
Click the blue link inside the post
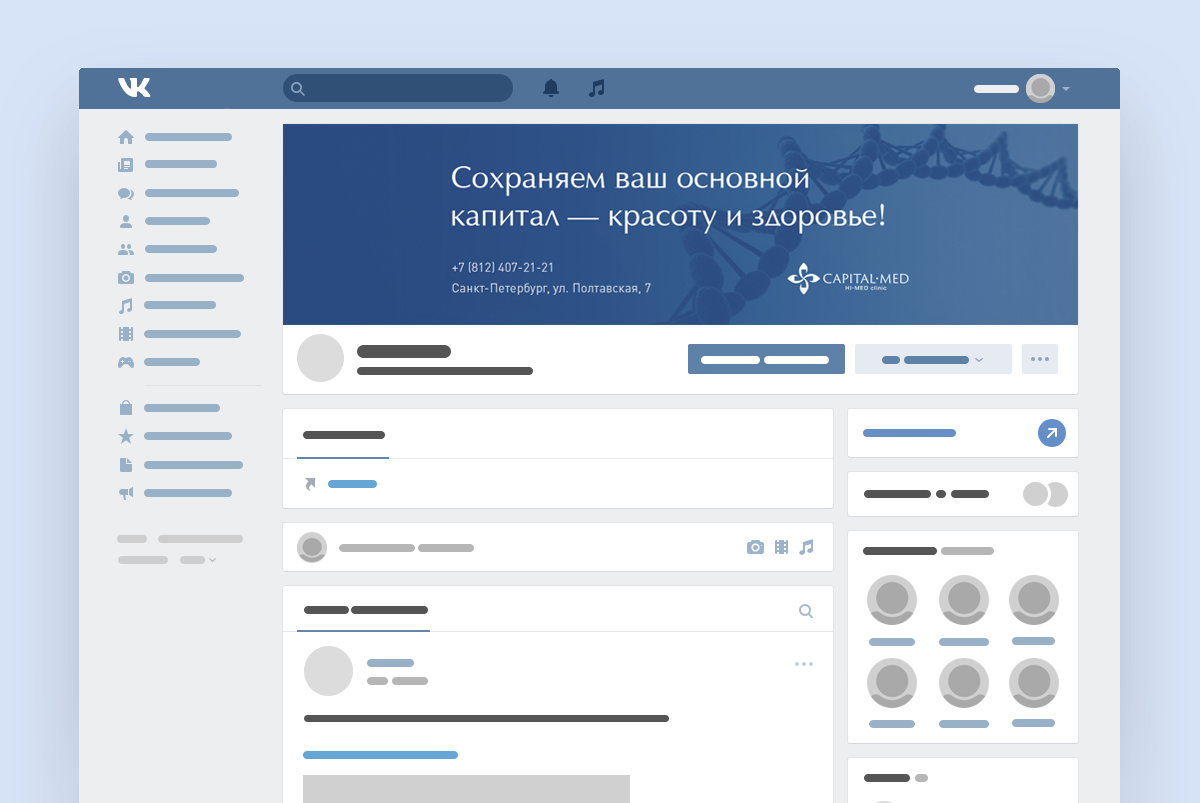pyautogui.click(x=380, y=755)
